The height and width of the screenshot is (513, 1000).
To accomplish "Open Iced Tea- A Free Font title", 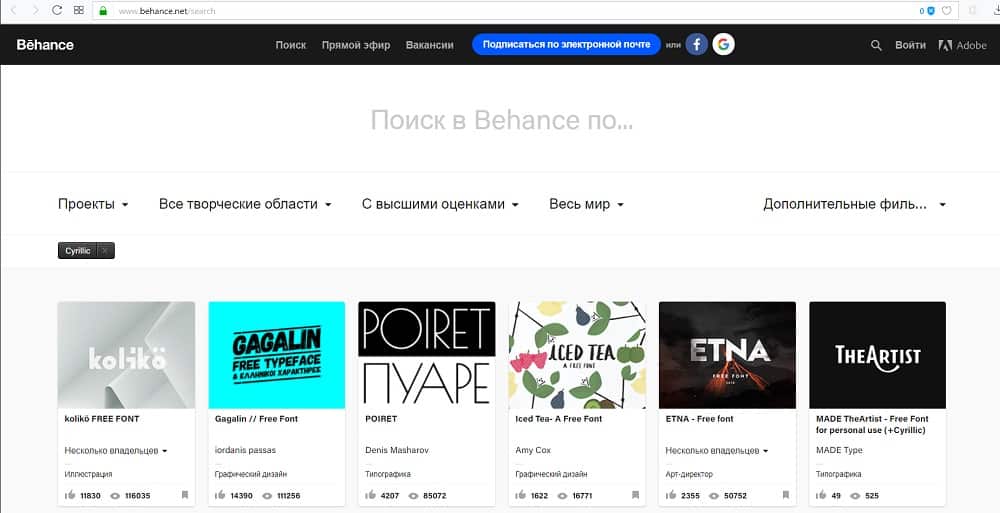I will tap(559, 419).
